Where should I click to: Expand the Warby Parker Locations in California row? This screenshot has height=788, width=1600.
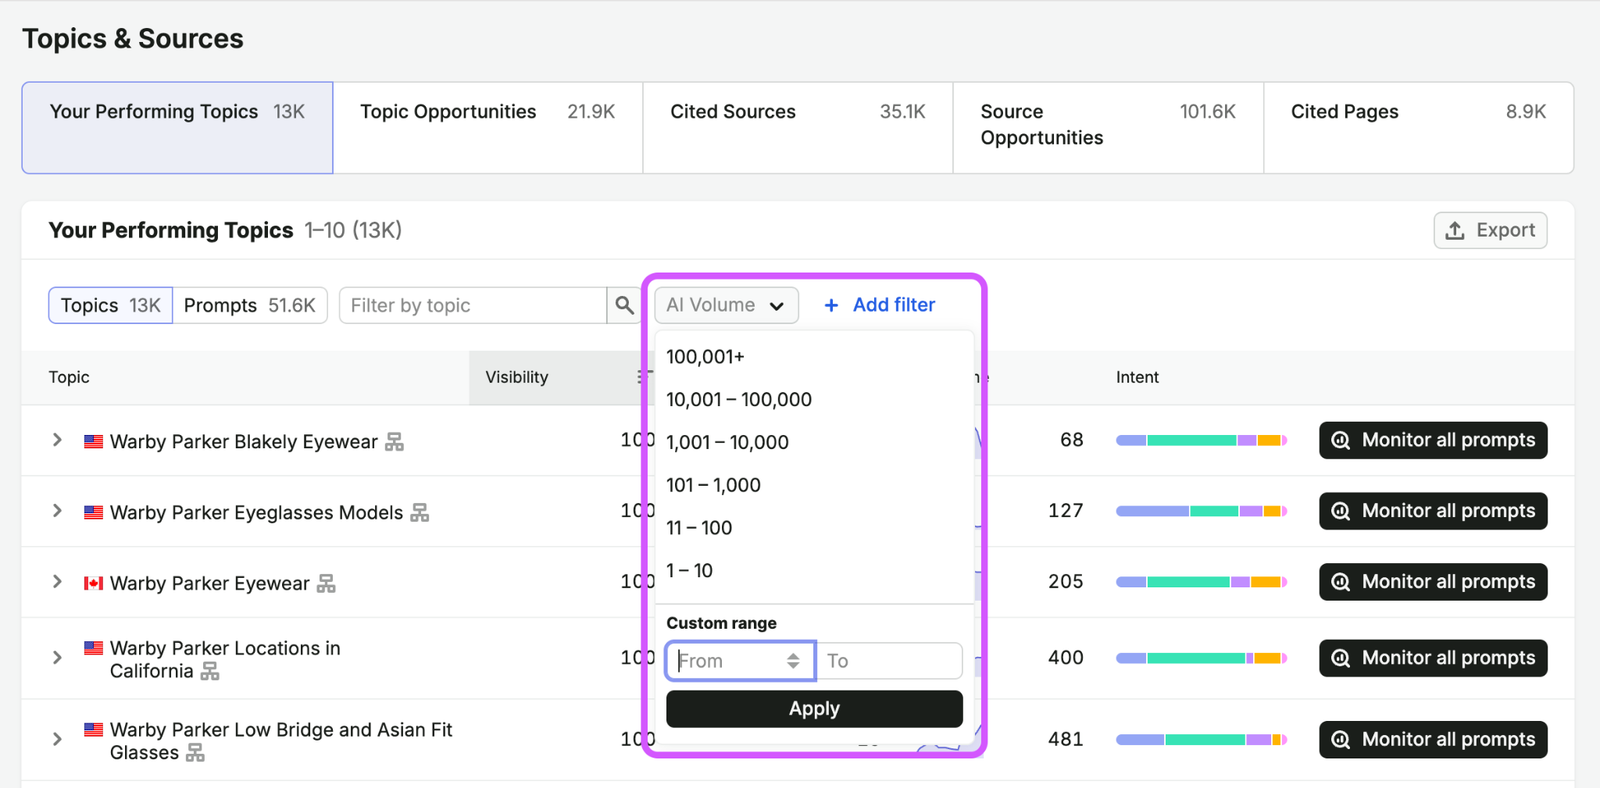(57, 658)
